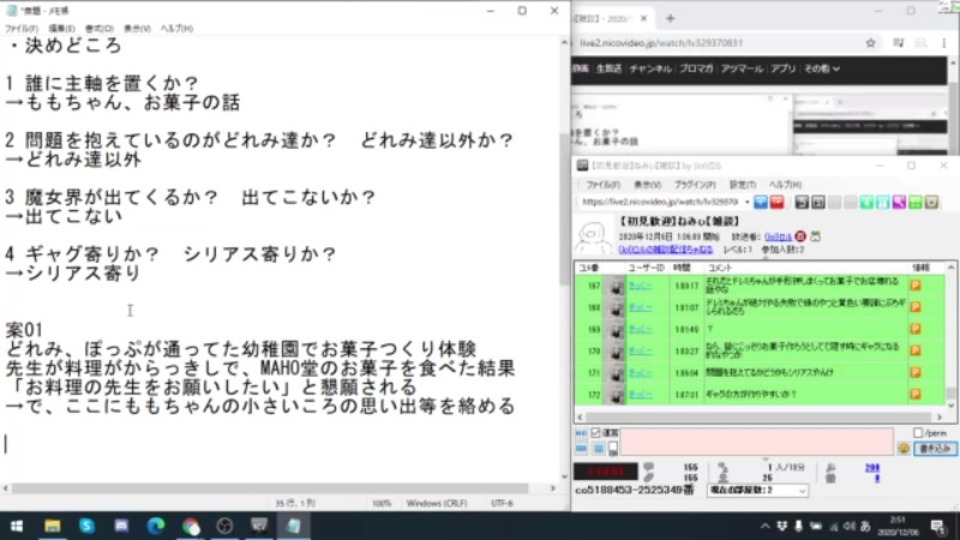The height and width of the screenshot is (540, 960).
Task: Open comment viewer プラグイン(P) menu
Action: tap(694, 184)
